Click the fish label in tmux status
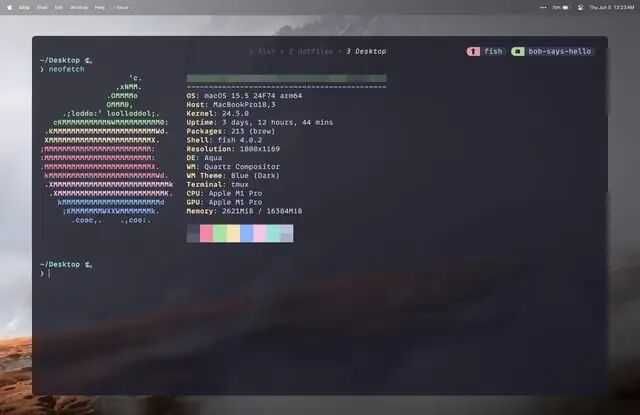 tap(493, 51)
